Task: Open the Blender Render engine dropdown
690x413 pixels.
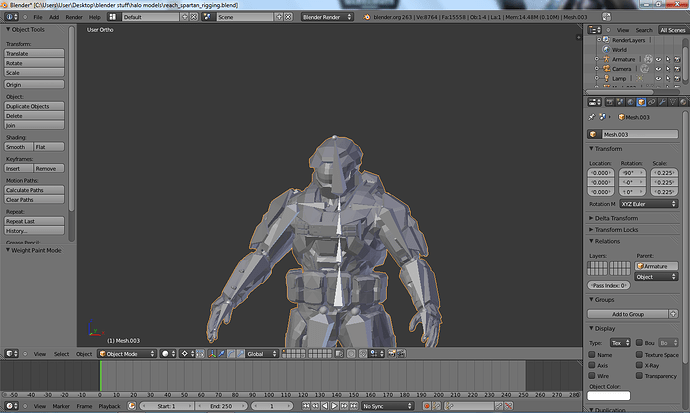Action: (x=327, y=17)
